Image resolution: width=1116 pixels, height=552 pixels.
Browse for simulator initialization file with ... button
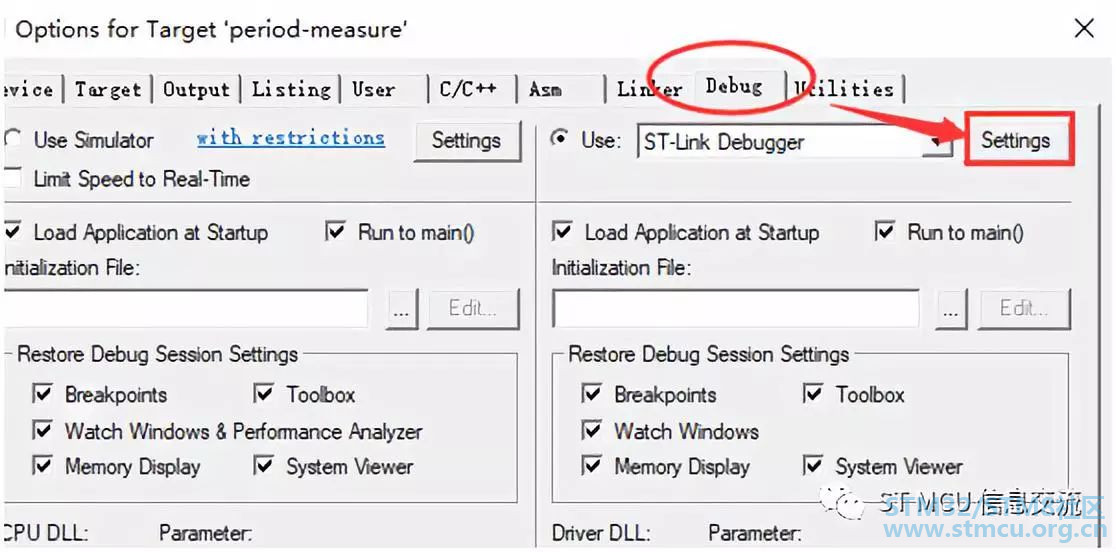(401, 309)
